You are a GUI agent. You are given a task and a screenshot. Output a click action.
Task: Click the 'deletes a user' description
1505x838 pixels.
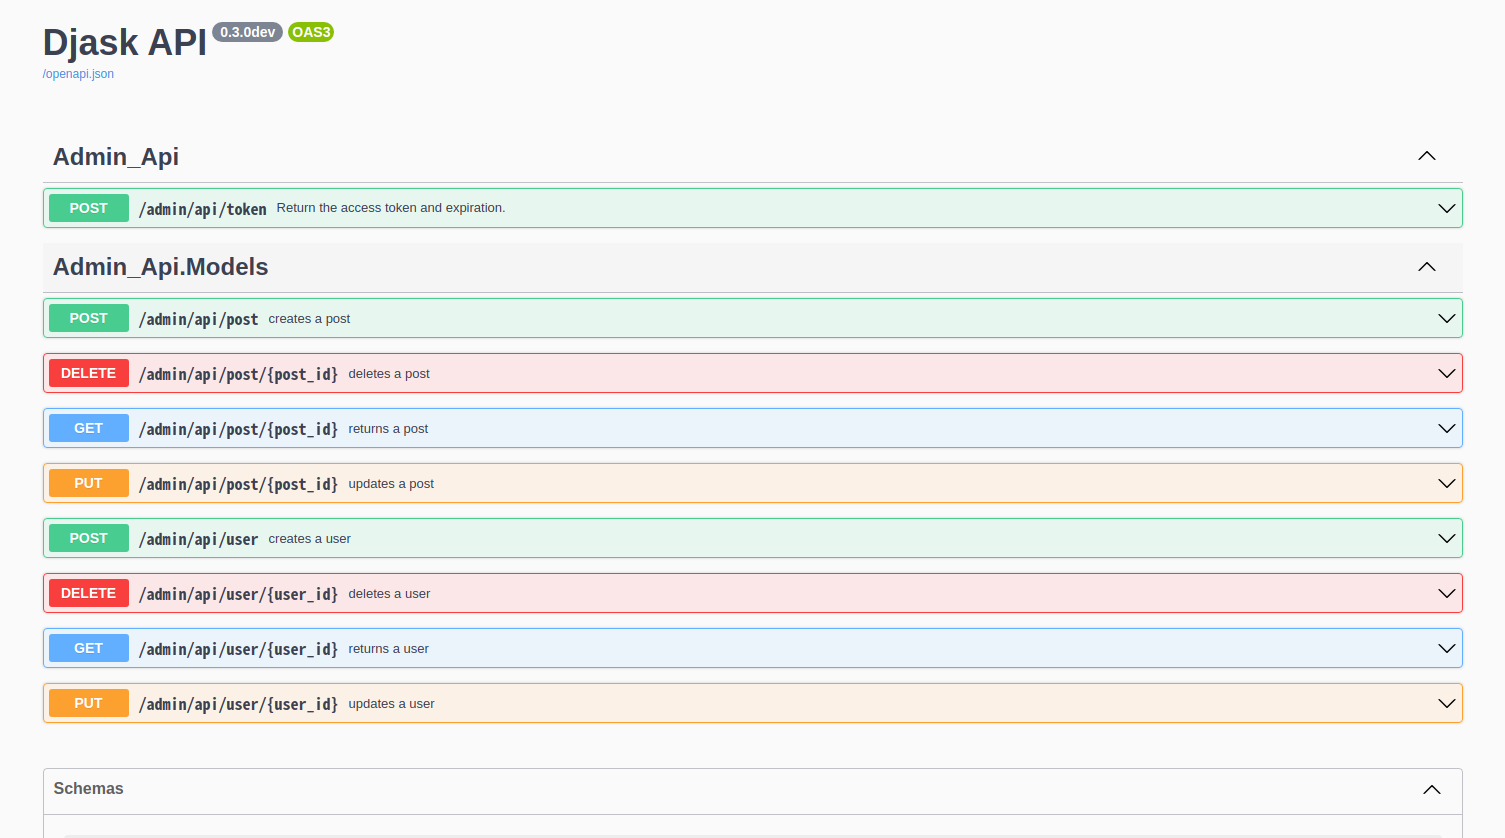pyautogui.click(x=389, y=594)
